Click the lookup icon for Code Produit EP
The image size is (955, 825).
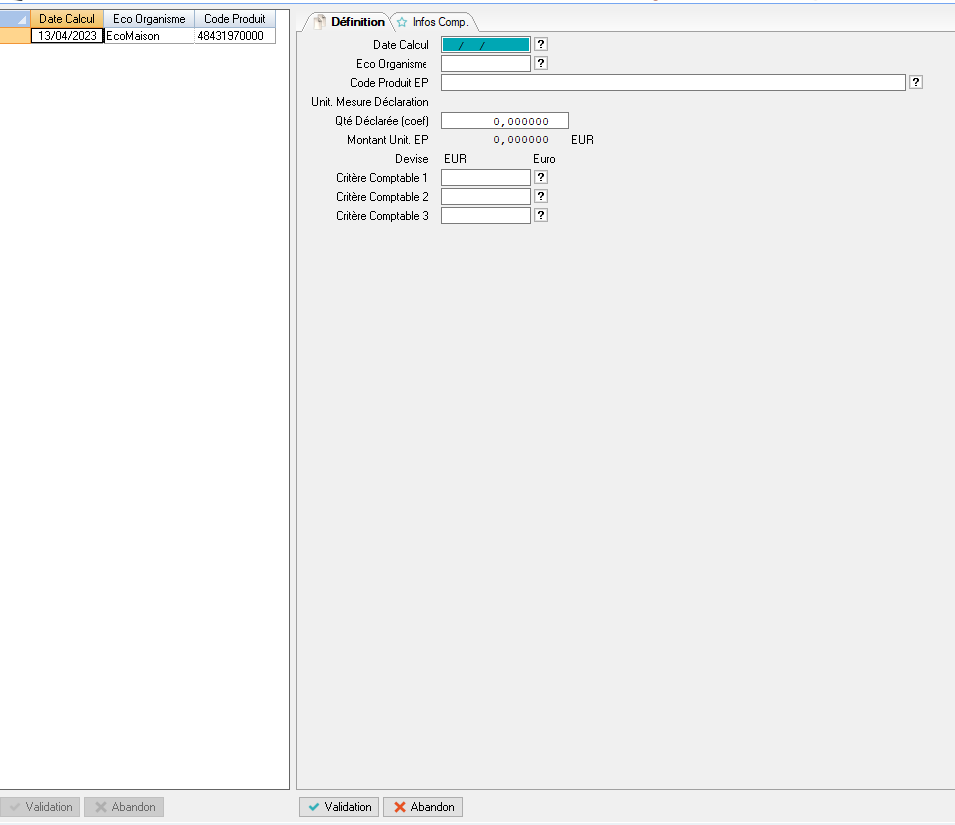point(915,82)
